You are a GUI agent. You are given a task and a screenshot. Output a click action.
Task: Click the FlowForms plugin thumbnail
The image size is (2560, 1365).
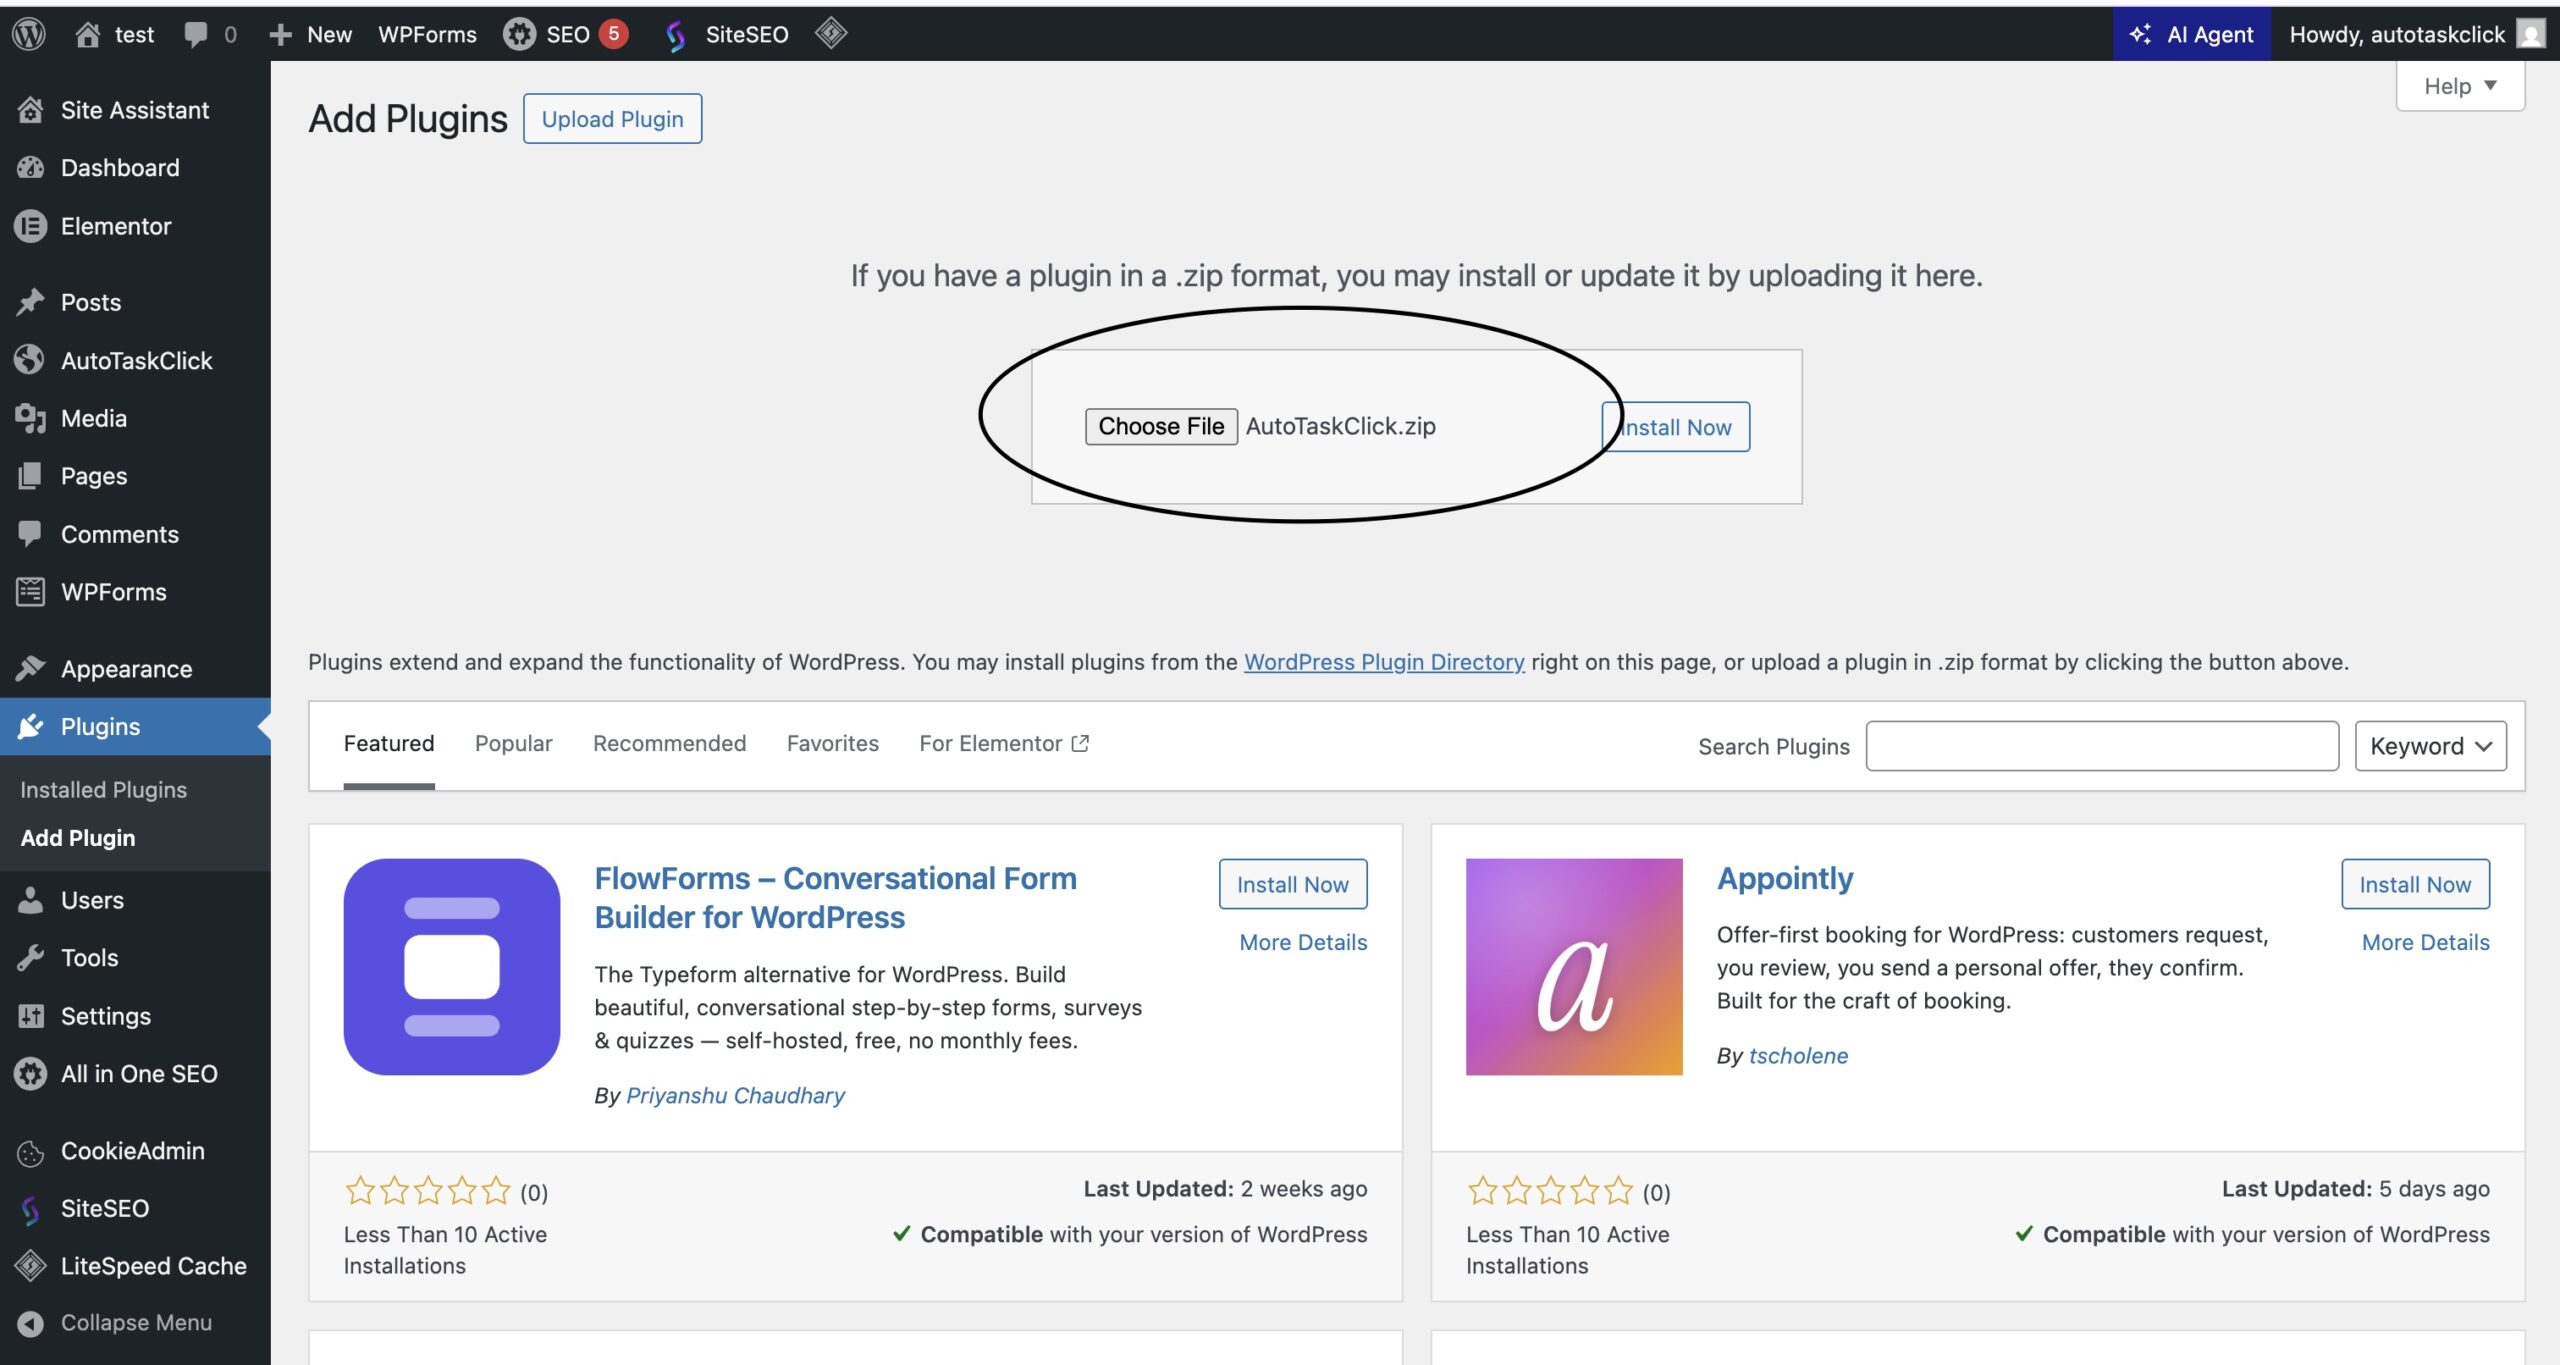click(x=452, y=967)
